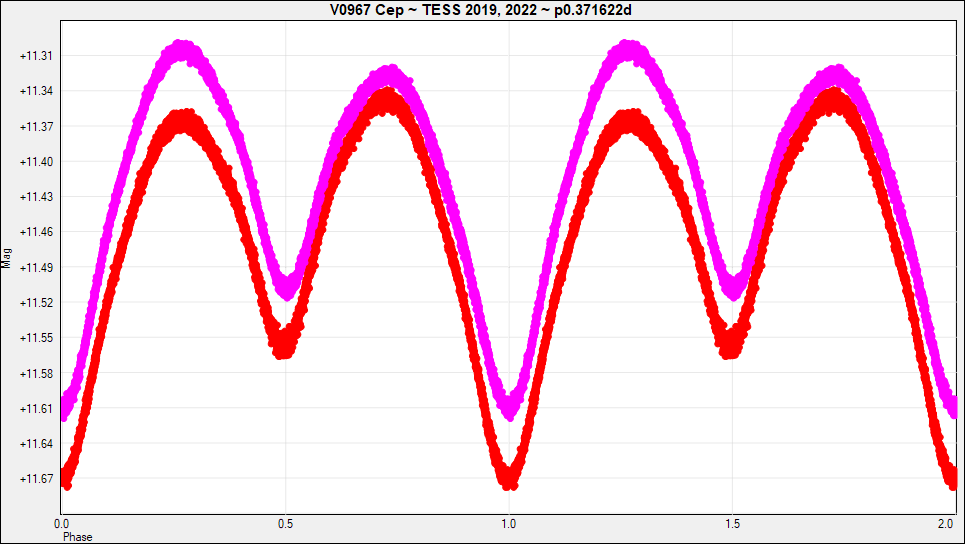The image size is (965, 544).
Task: Click the 0.0 phase tick label
Action: click(x=62, y=524)
